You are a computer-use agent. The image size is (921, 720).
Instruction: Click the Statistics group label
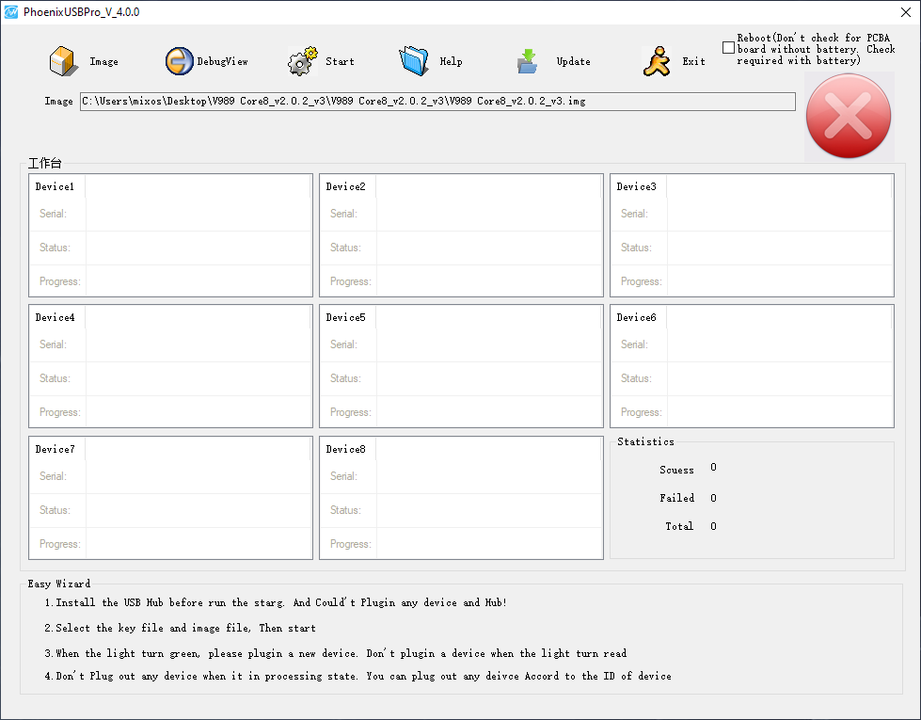pos(646,441)
